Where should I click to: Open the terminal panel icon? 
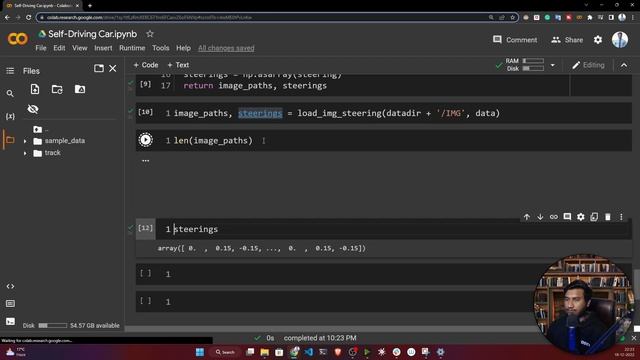point(10,322)
